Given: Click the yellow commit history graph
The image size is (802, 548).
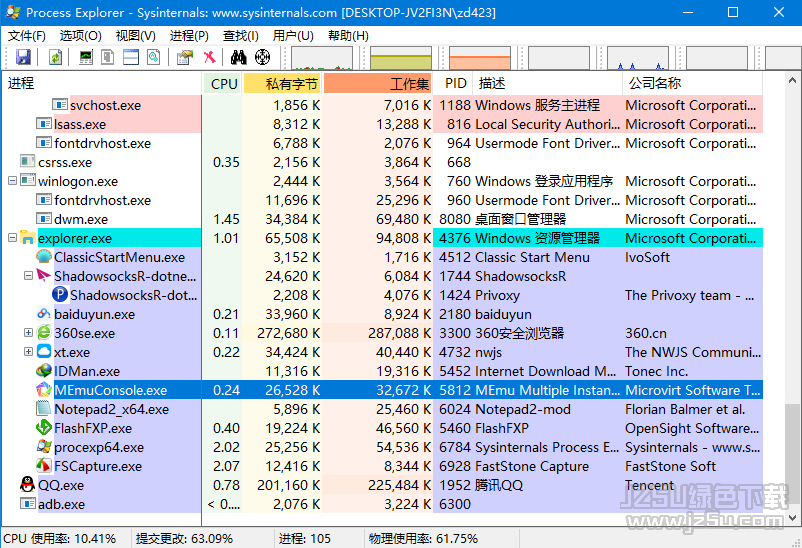Looking at the screenshot, I should [x=400, y=58].
